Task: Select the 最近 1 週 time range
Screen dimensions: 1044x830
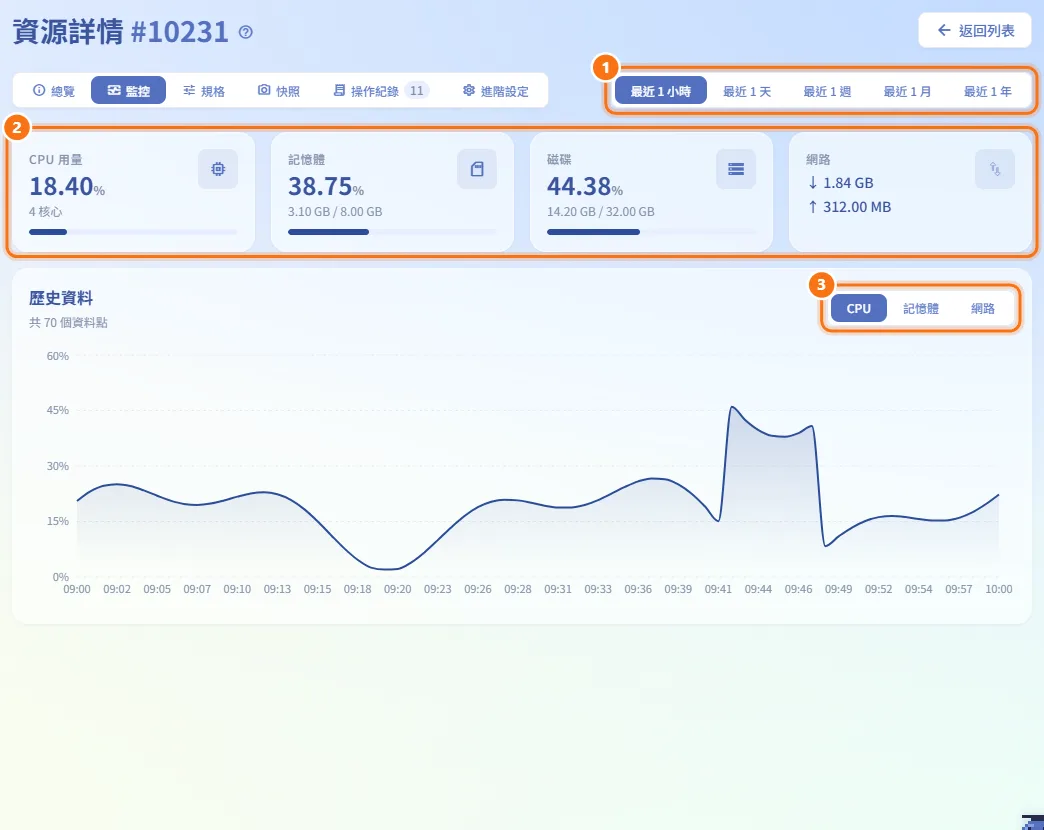Action: [828, 91]
